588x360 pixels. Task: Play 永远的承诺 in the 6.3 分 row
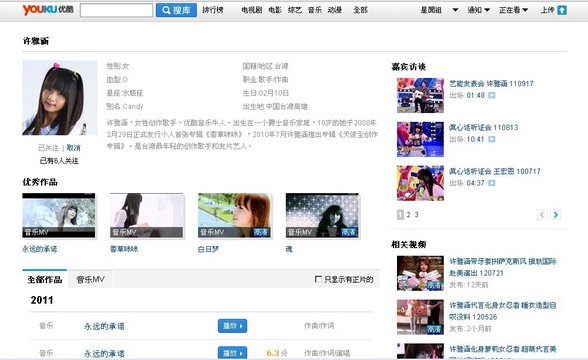point(232,353)
